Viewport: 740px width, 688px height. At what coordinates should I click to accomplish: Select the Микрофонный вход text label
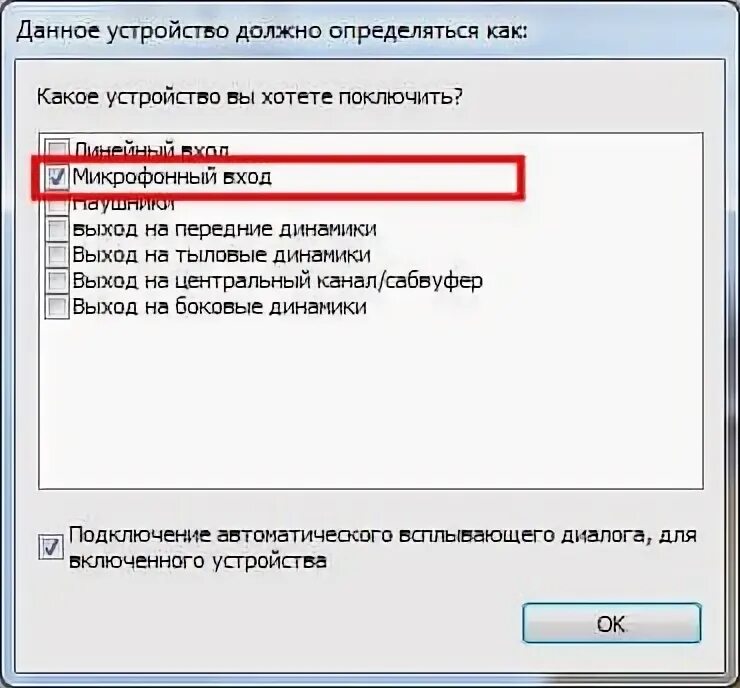click(x=172, y=177)
